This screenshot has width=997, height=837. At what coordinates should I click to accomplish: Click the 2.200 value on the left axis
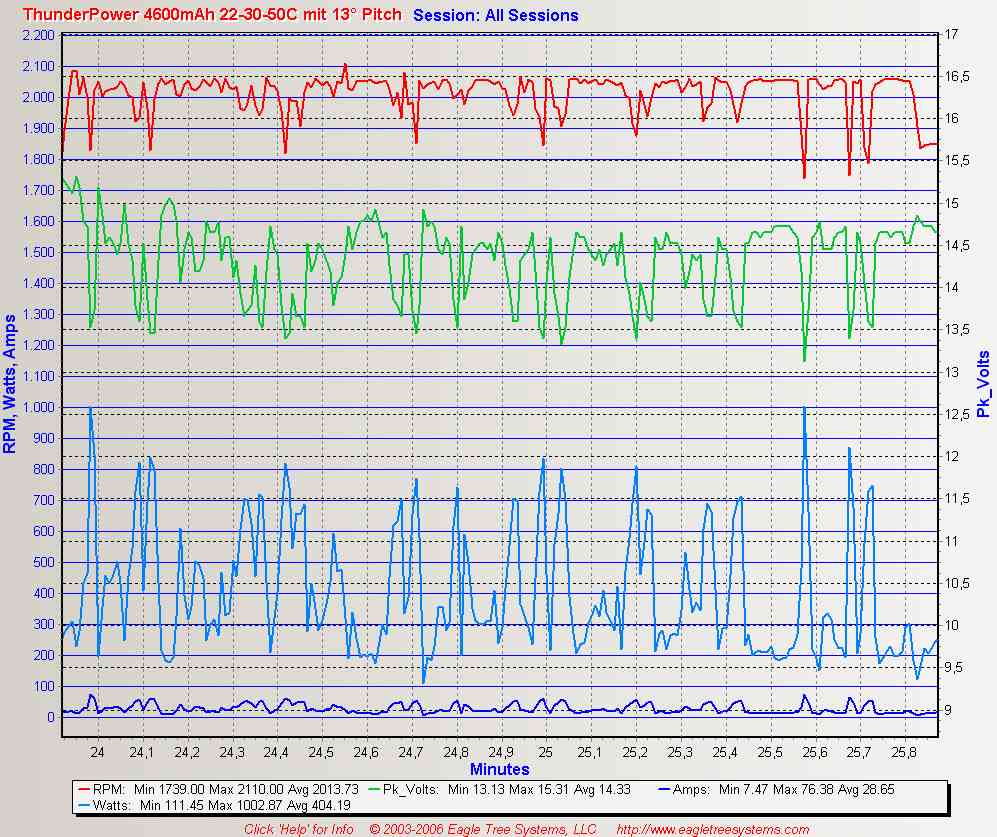point(37,35)
